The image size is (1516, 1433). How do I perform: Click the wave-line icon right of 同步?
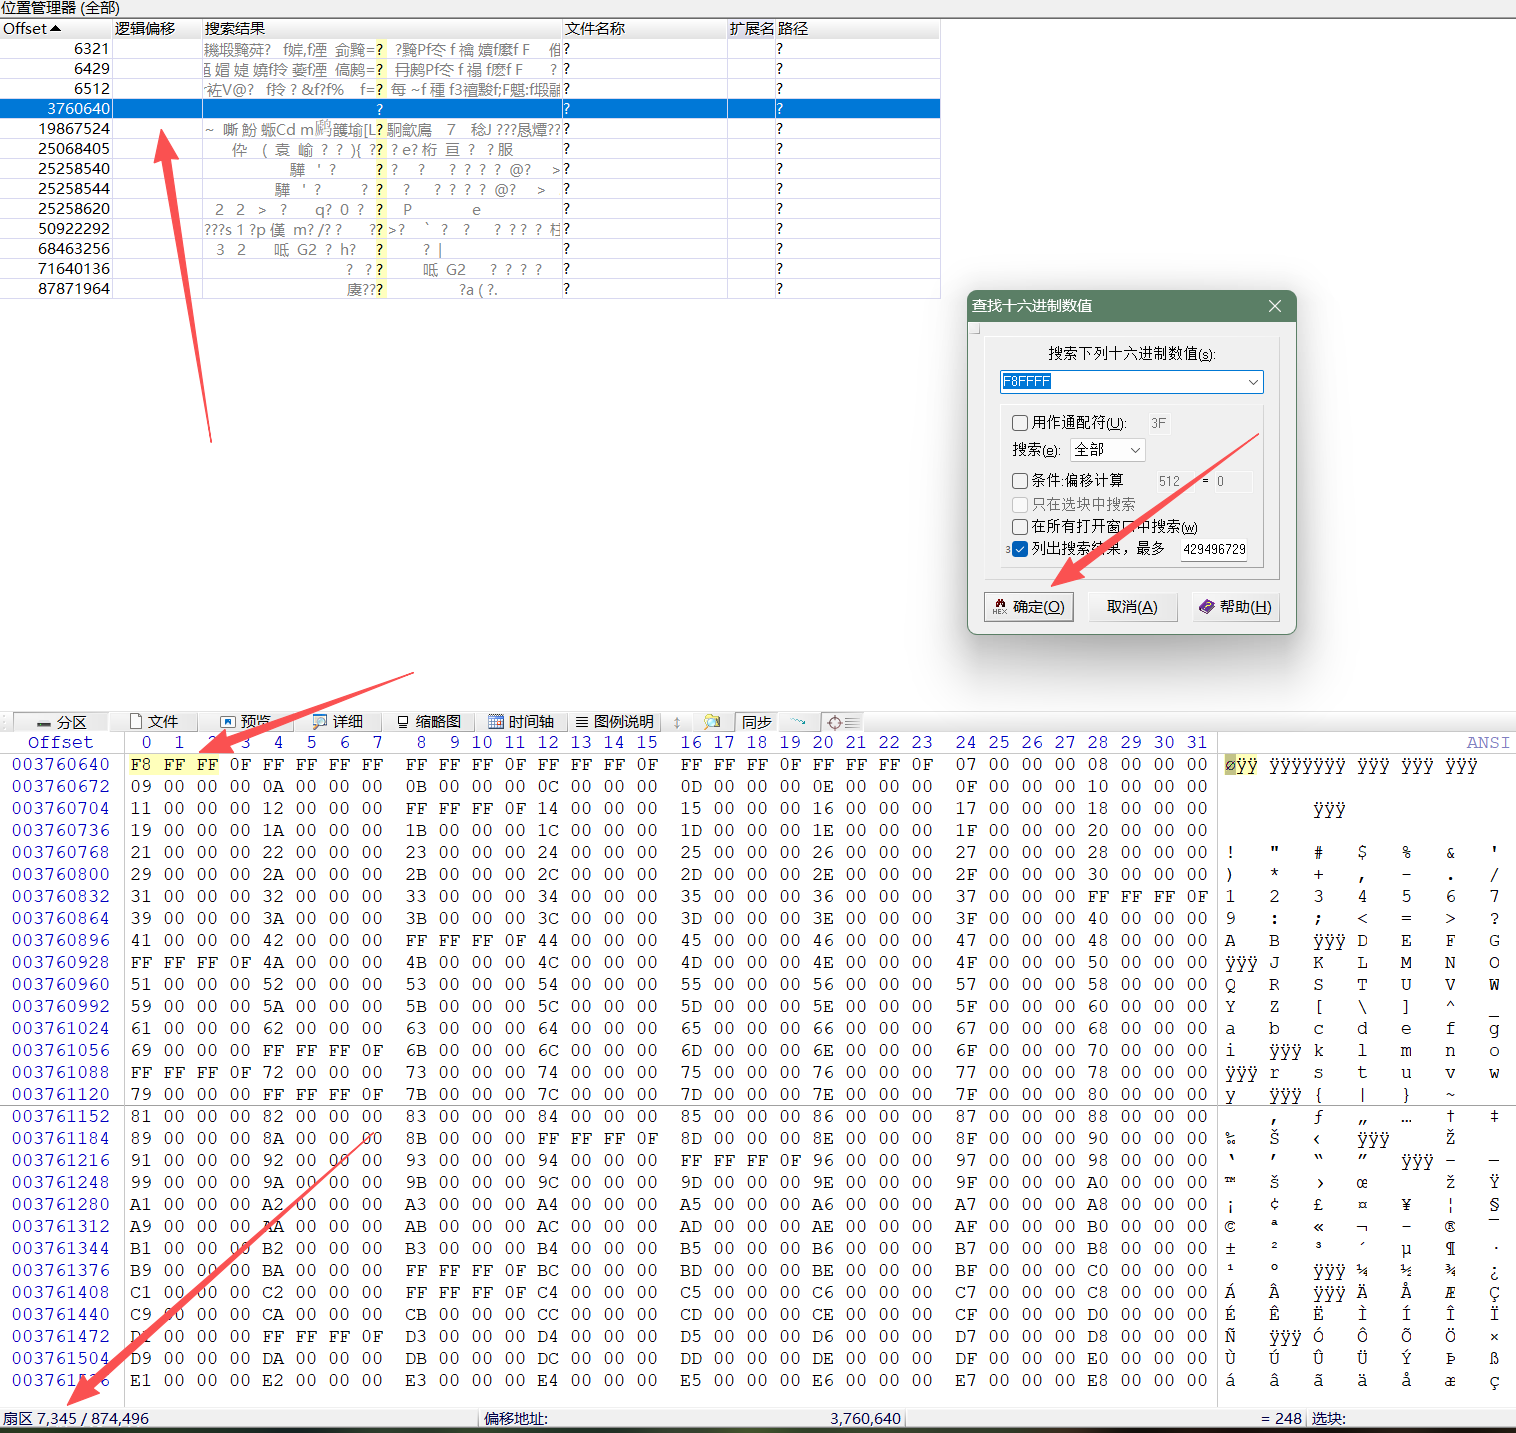798,722
